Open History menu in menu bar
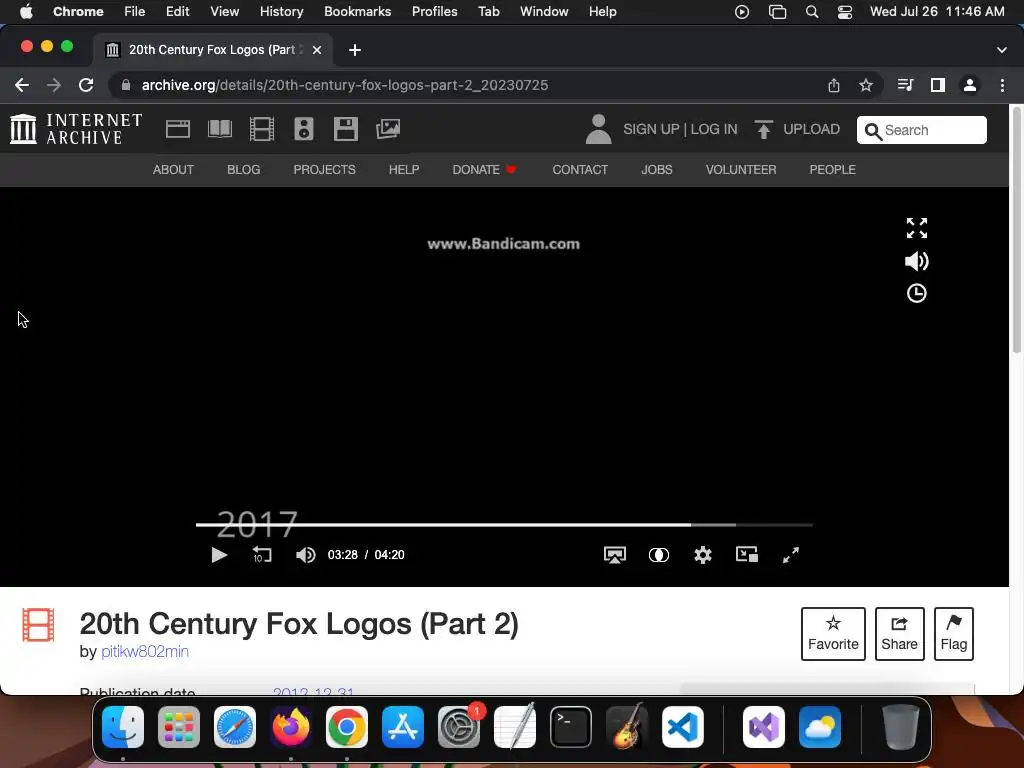1024x768 pixels. [x=281, y=11]
